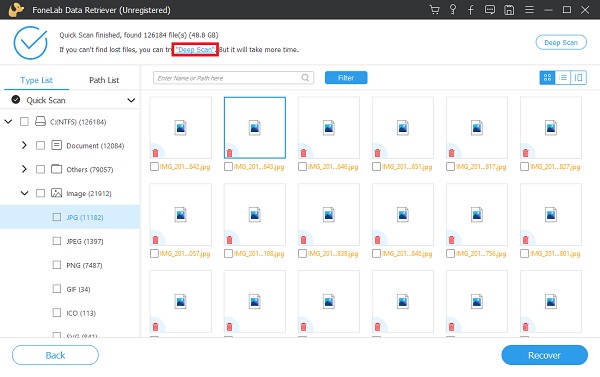
Task: Open the hamburger menu icon
Action: [x=529, y=9]
